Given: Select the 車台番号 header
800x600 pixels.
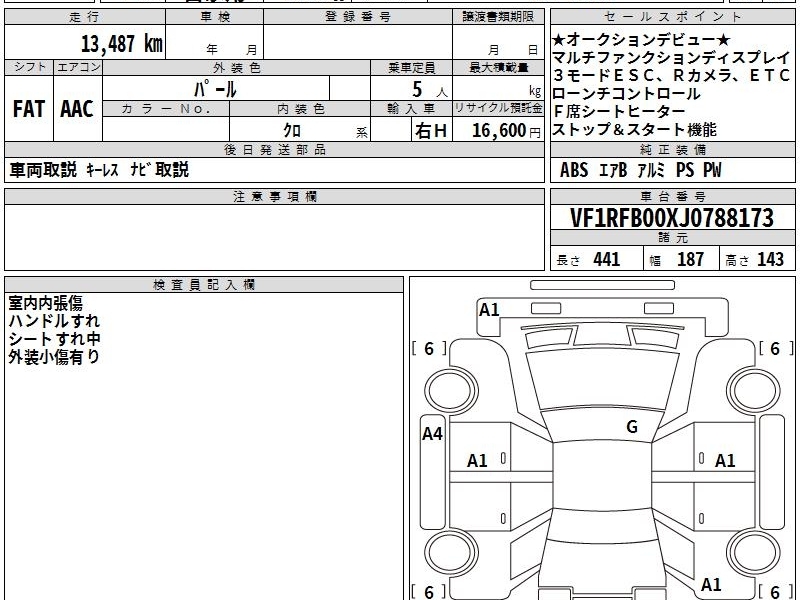Looking at the screenshot, I should point(672,196).
